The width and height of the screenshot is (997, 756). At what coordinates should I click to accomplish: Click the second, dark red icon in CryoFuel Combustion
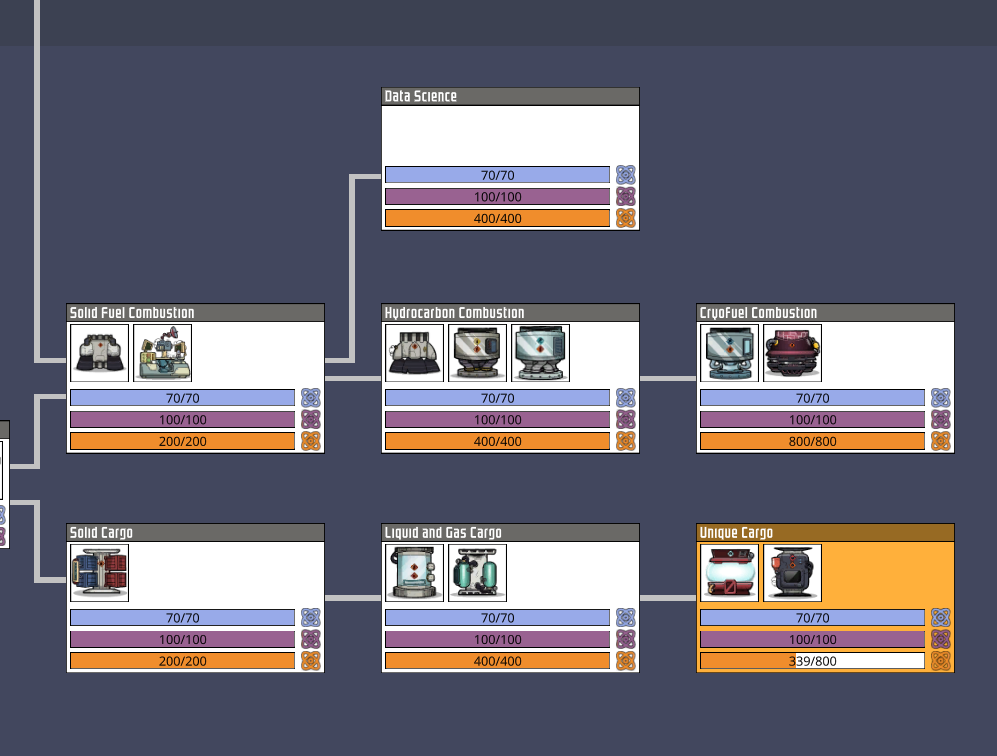coord(793,353)
